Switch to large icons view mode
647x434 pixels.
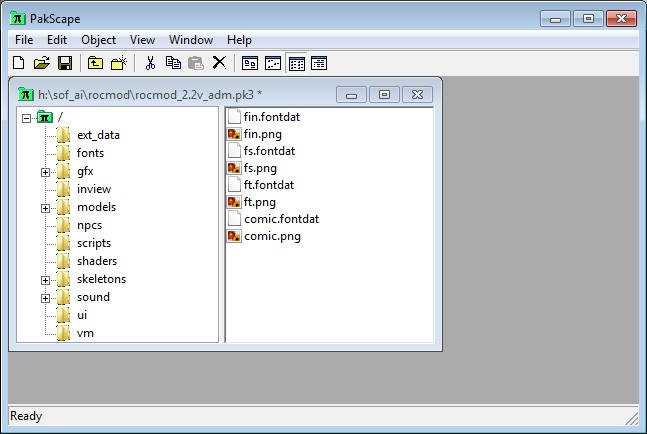pyautogui.click(x=250, y=63)
